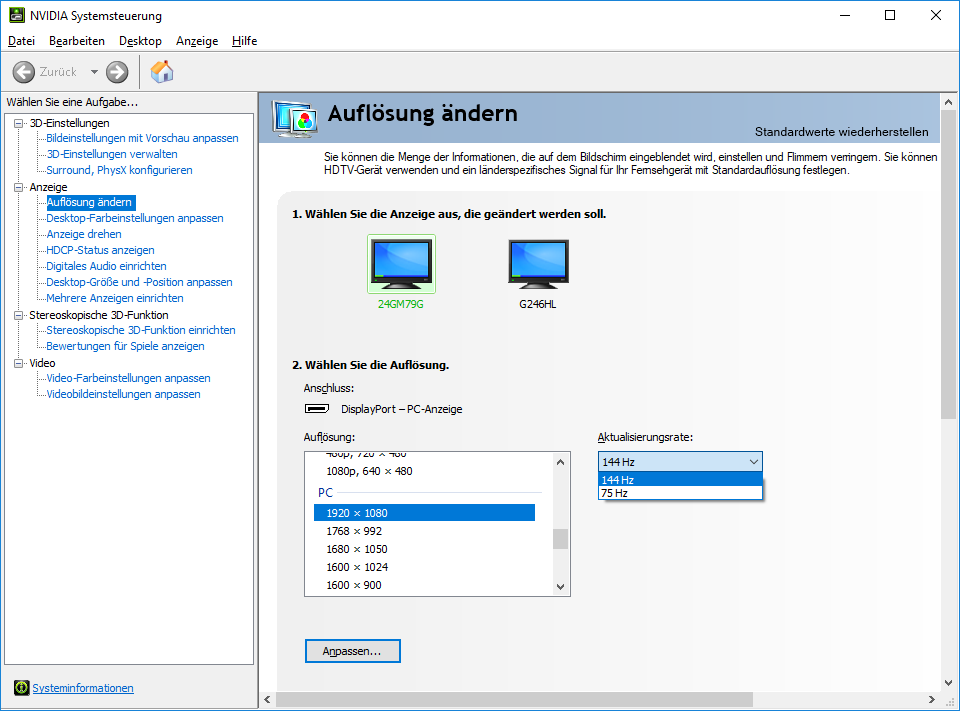This screenshot has height=711, width=961.
Task: Click the Anpassen... button
Action: 352,651
